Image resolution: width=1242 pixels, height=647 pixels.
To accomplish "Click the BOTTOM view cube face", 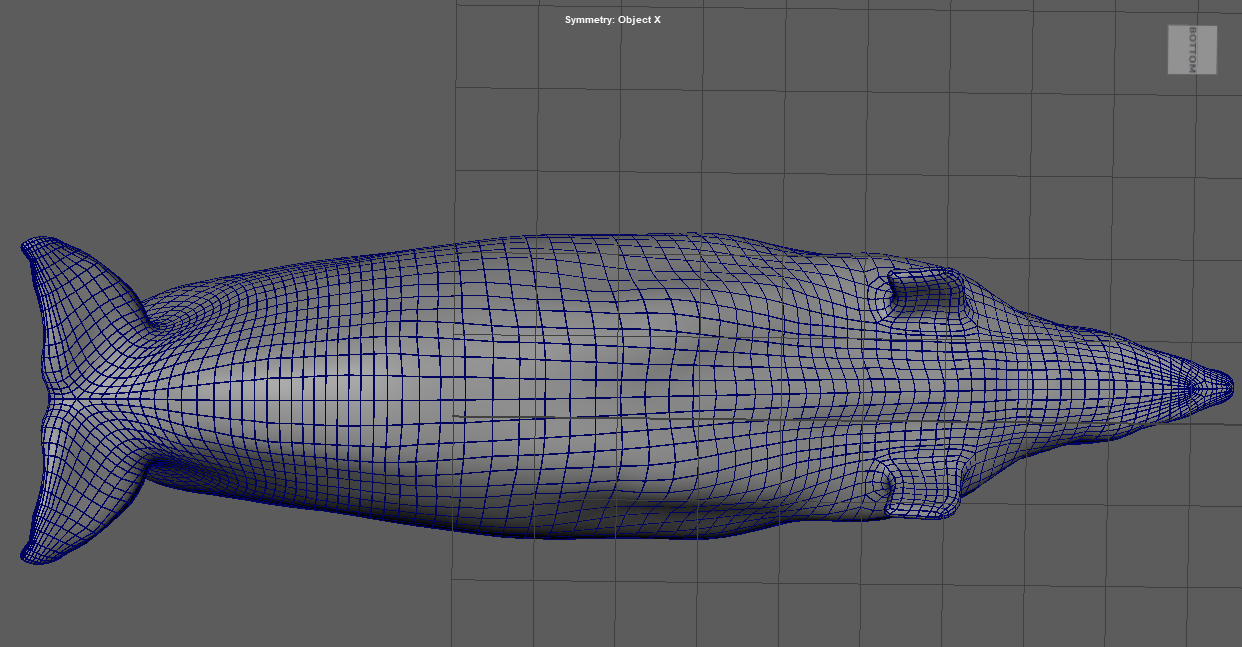I will tap(1192, 50).
